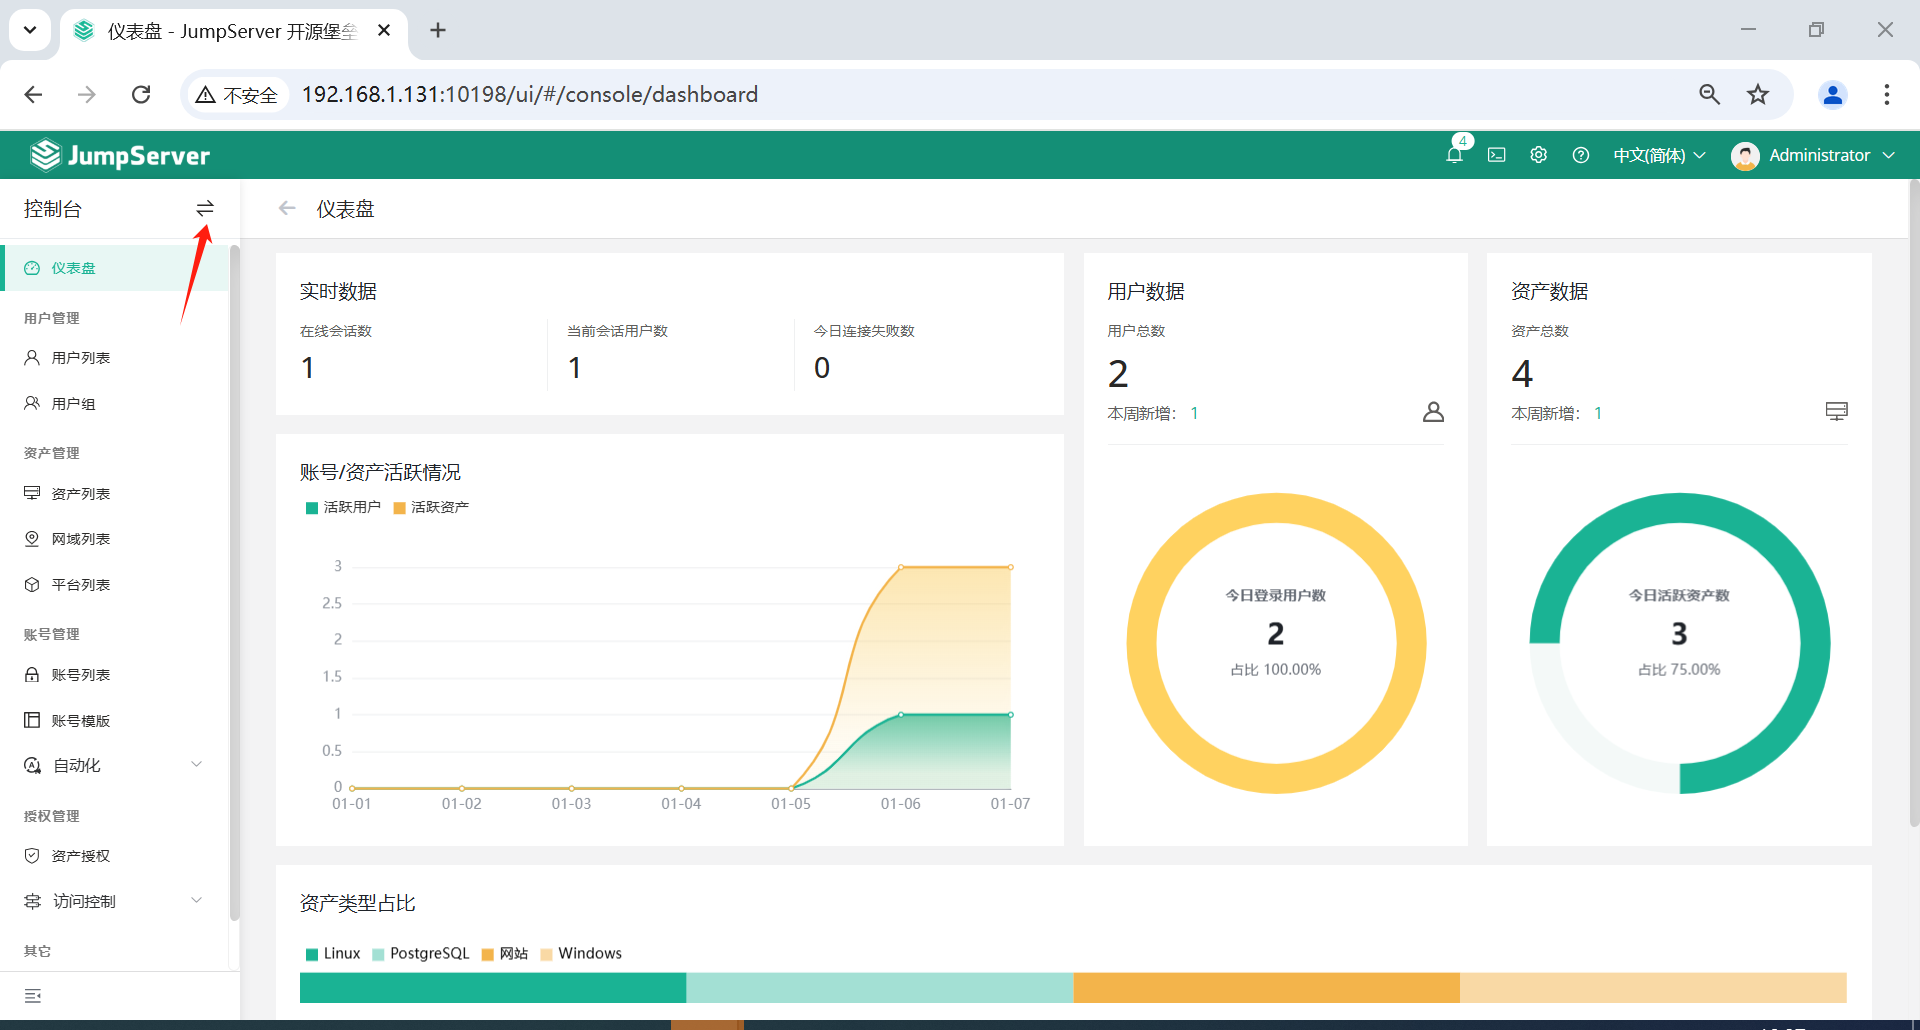Screen dimensions: 1920x1030
Task: Click the Linux segment of asset bar
Action: point(493,988)
